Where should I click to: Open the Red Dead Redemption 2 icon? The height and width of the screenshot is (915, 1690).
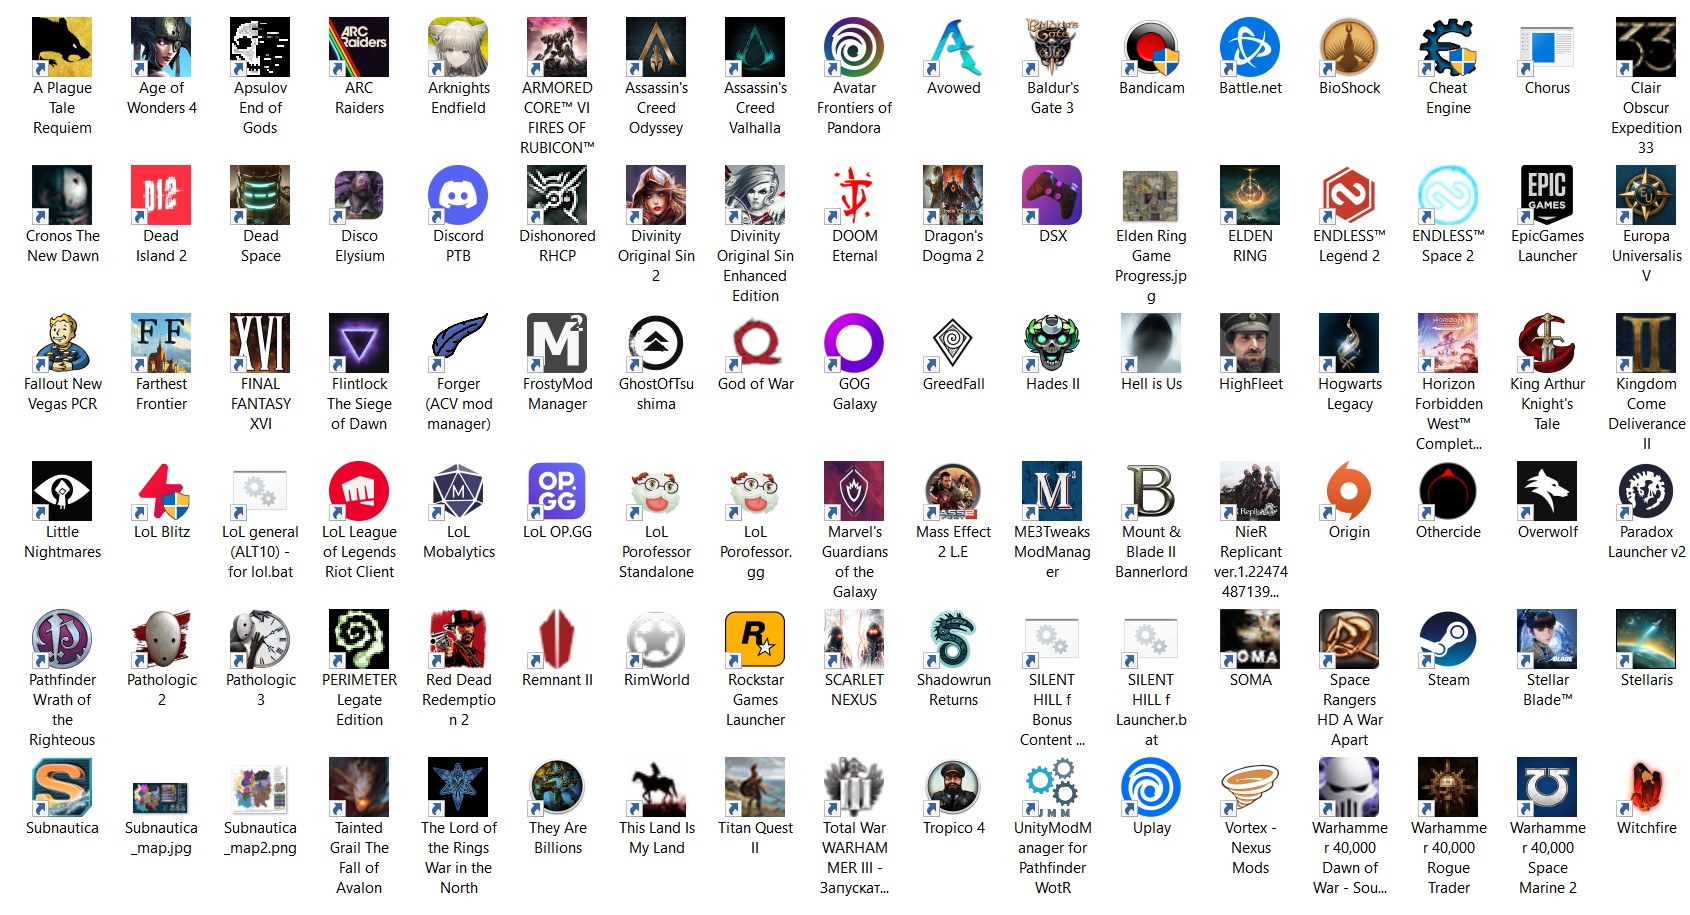coord(458,639)
